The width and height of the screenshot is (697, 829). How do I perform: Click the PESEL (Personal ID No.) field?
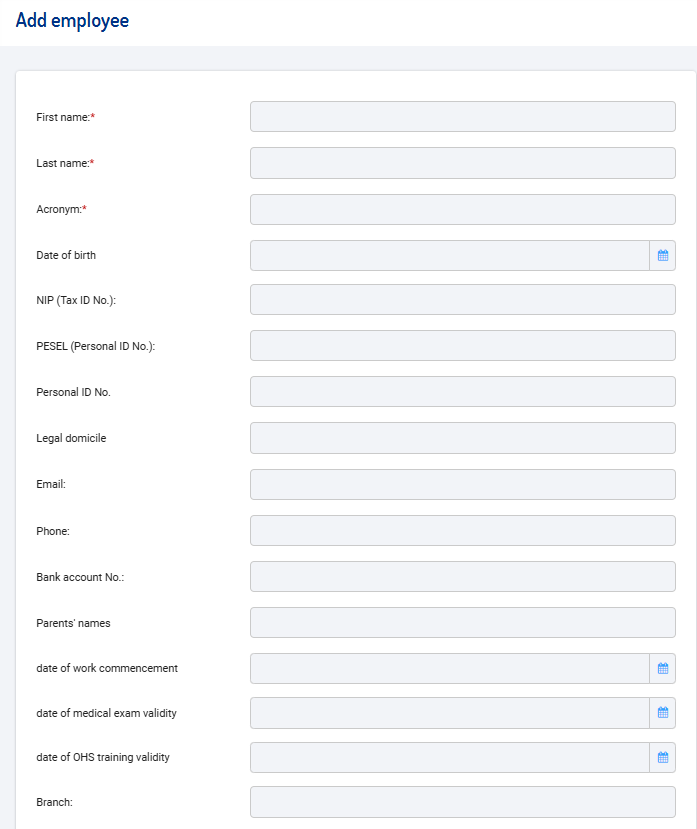pos(463,345)
